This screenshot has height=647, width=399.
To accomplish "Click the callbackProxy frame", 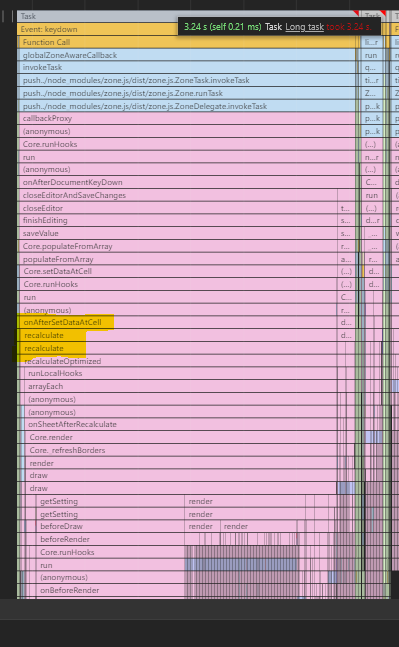I will point(187,118).
